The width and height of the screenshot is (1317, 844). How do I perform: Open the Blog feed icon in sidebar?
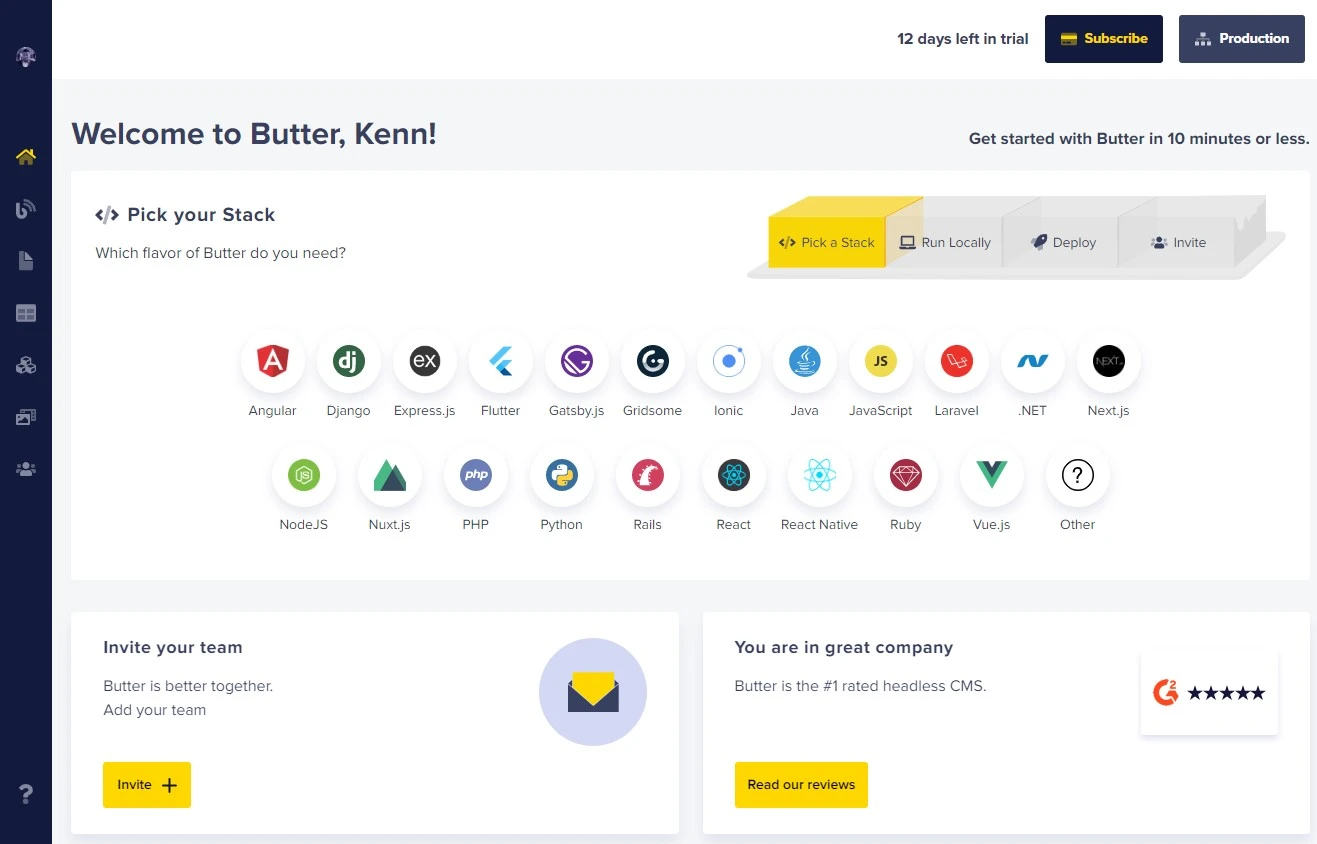[x=26, y=209]
